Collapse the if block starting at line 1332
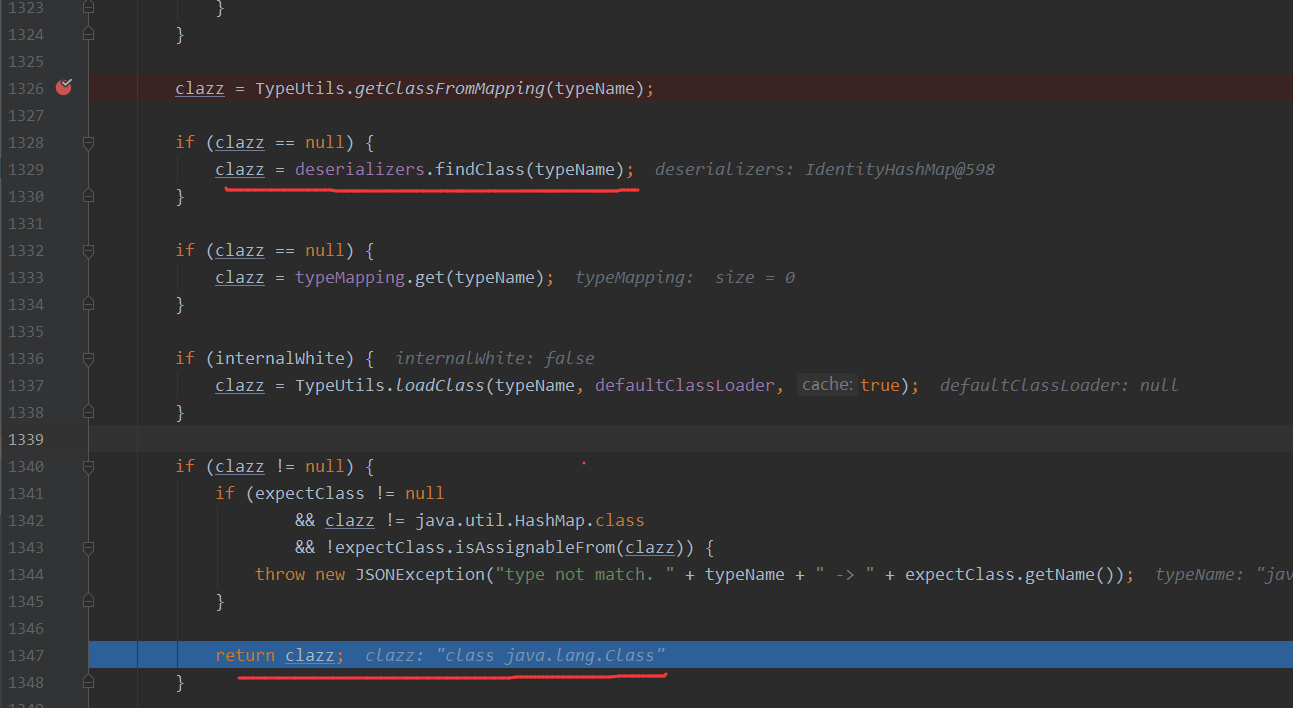Screen dimensions: 1293x708 [88, 250]
